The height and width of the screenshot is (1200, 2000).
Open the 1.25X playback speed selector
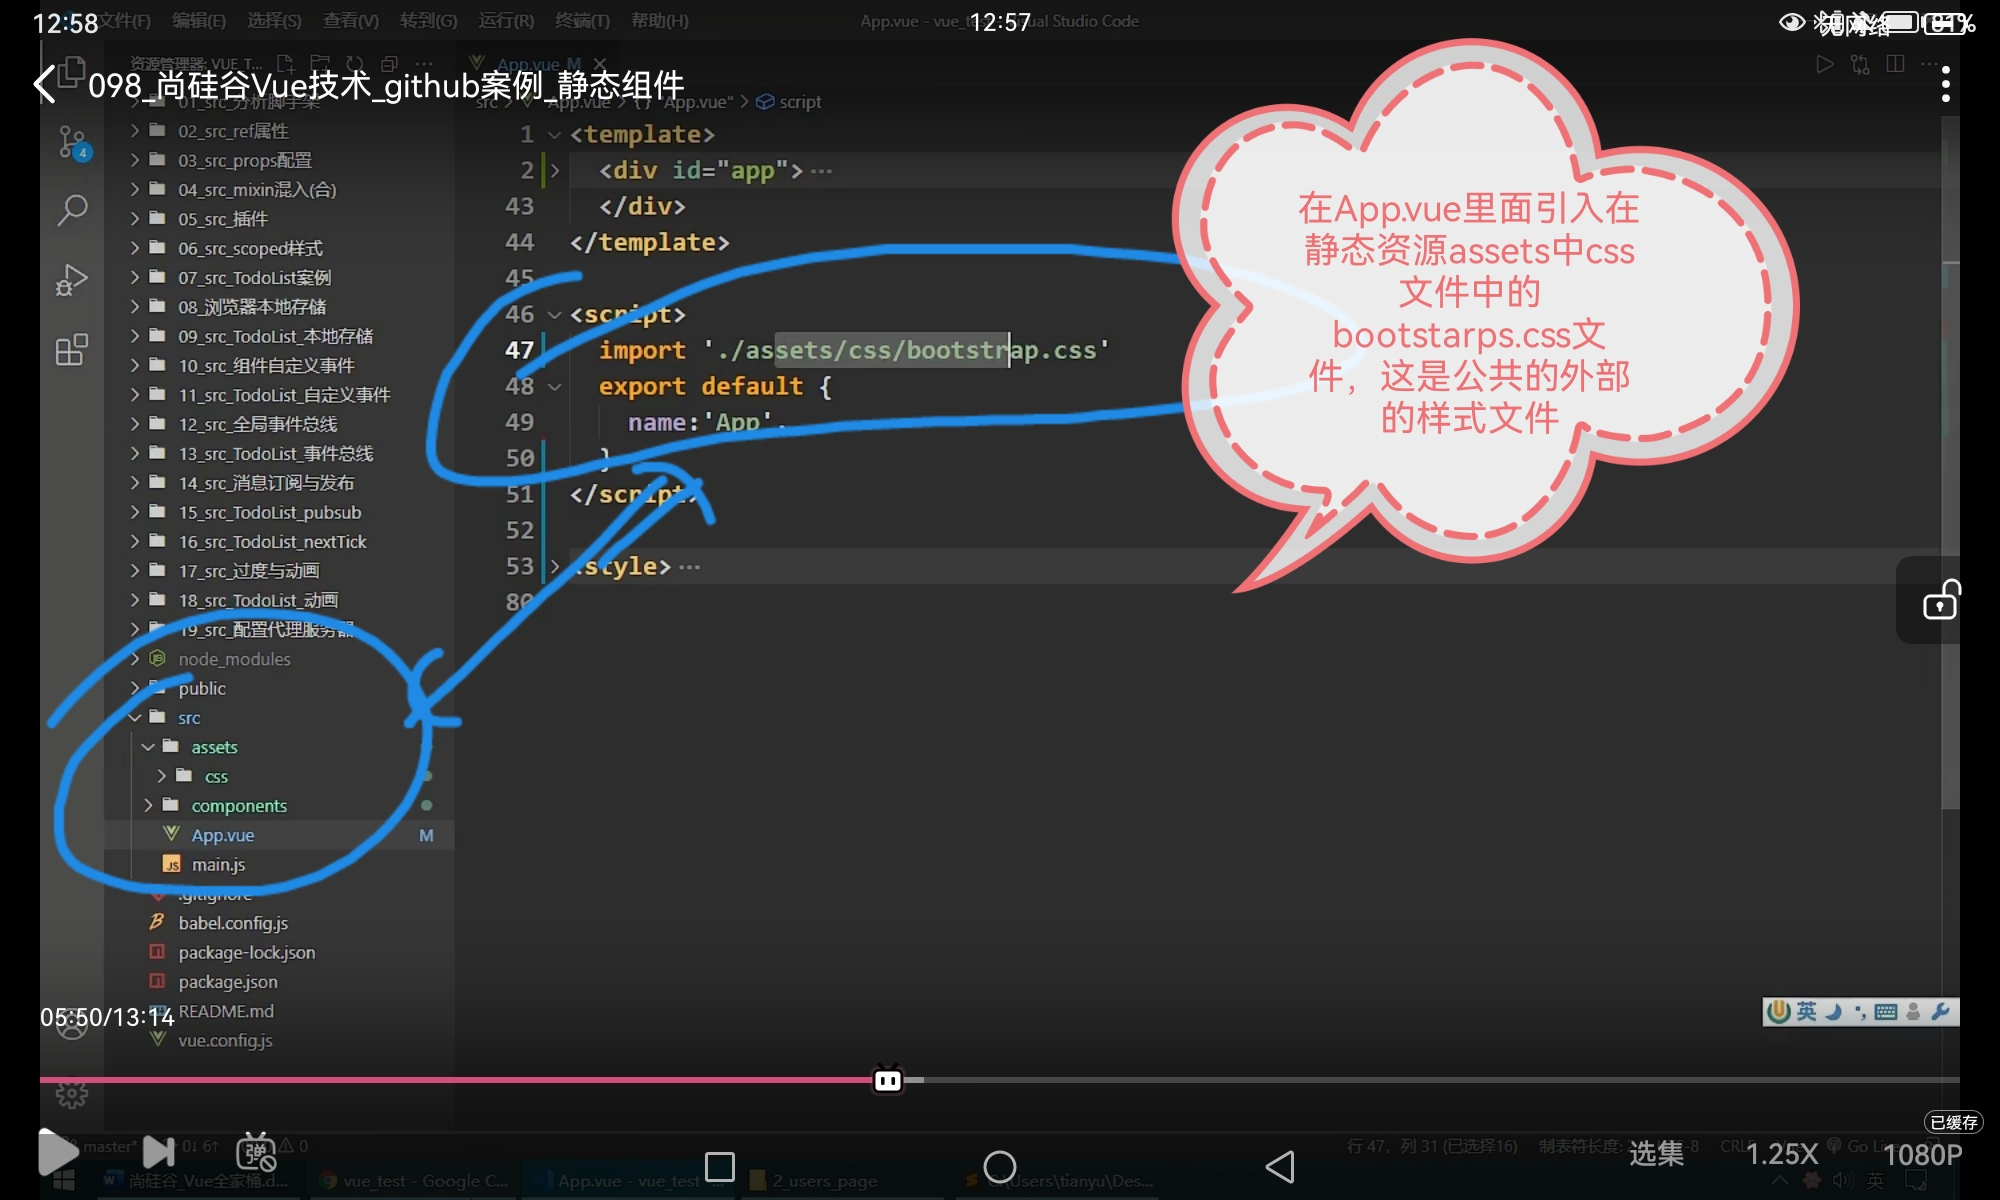click(x=1781, y=1154)
